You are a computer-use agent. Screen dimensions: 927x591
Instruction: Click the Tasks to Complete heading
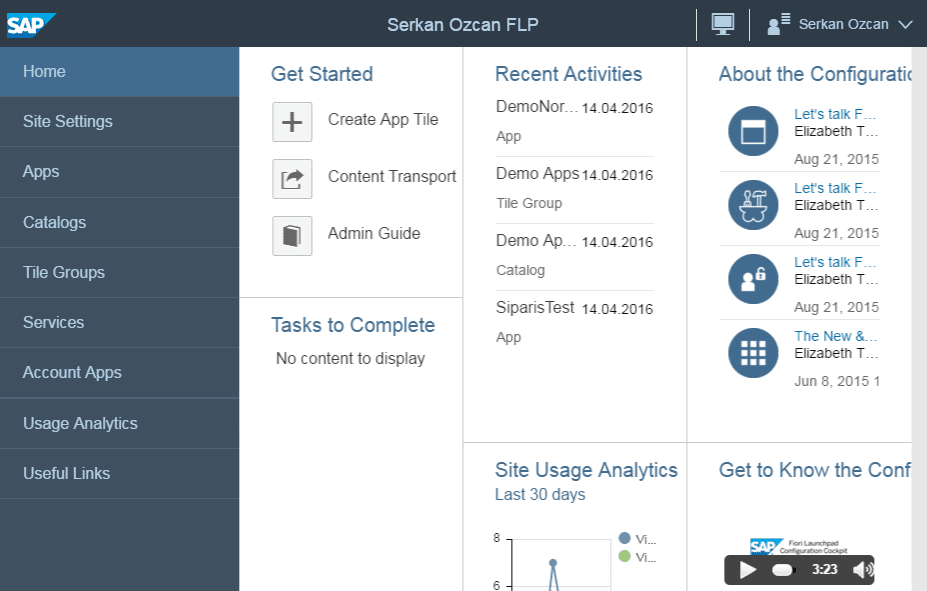[353, 326]
